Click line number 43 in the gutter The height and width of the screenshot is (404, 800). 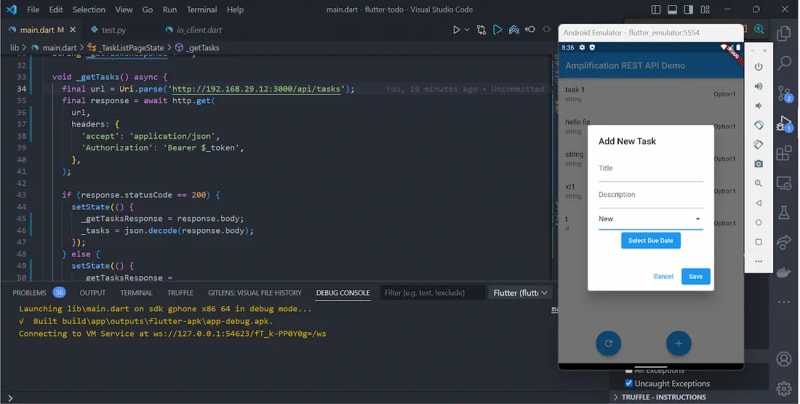coord(21,195)
